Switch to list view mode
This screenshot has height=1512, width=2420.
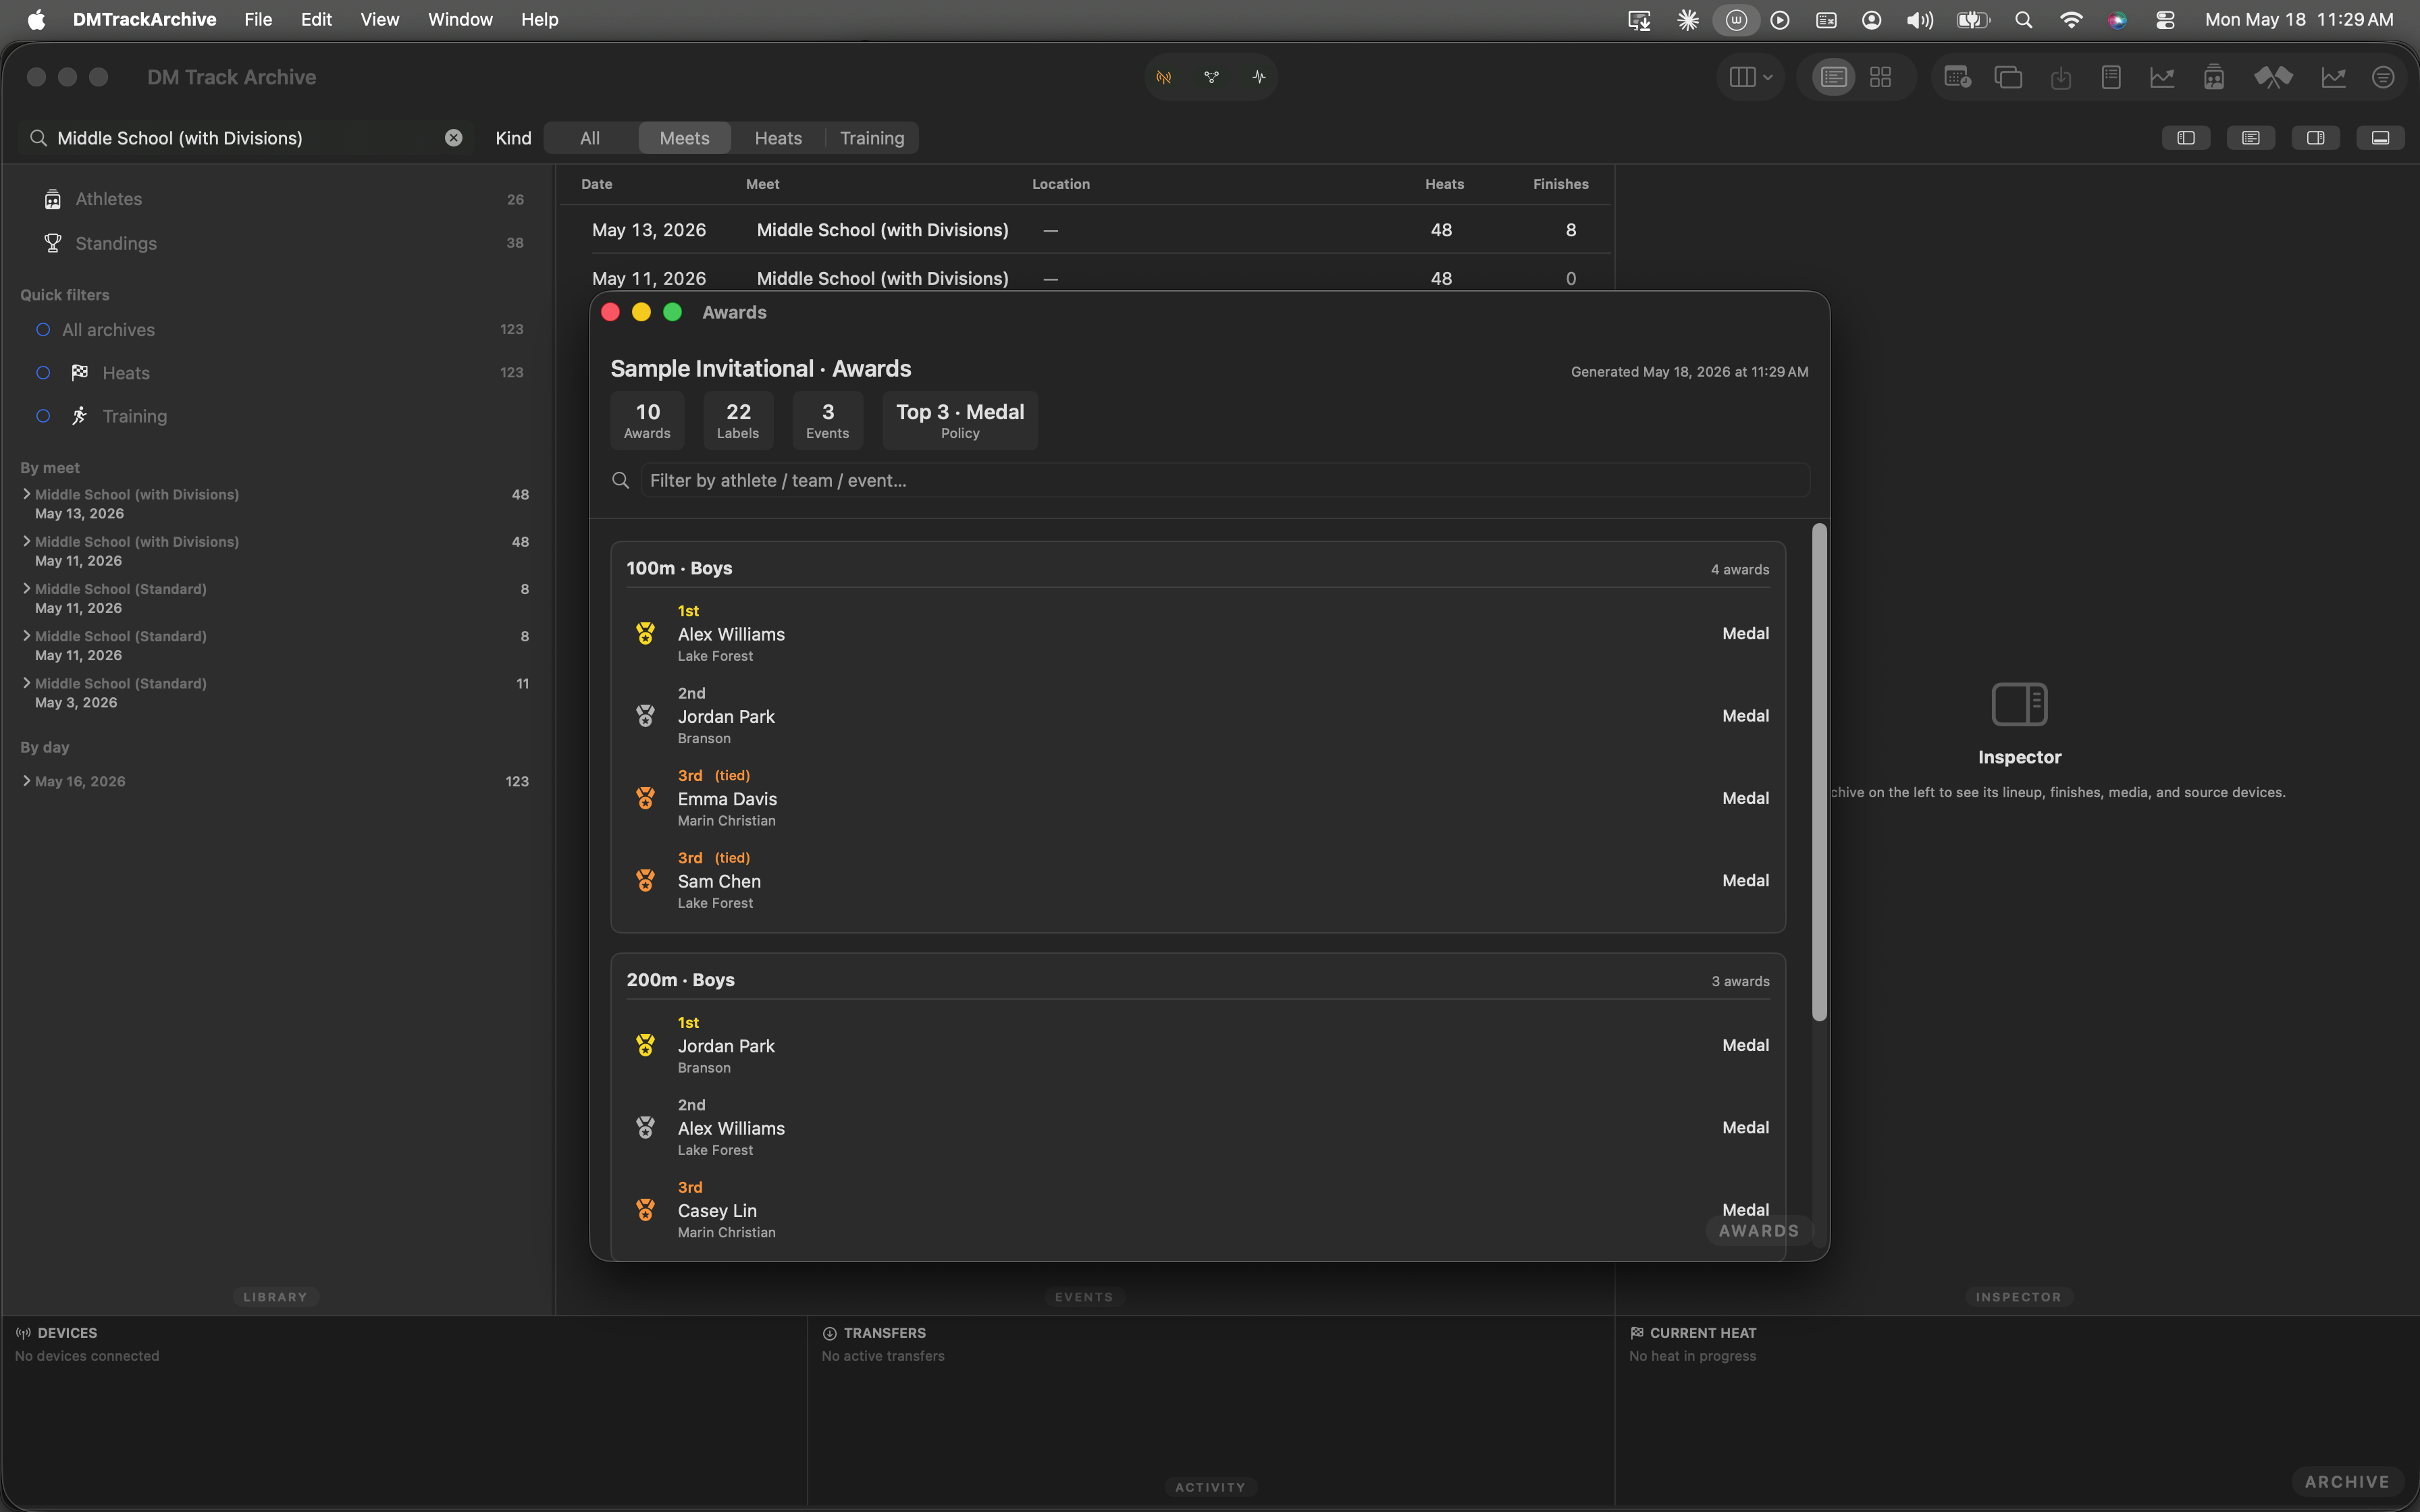1833,77
